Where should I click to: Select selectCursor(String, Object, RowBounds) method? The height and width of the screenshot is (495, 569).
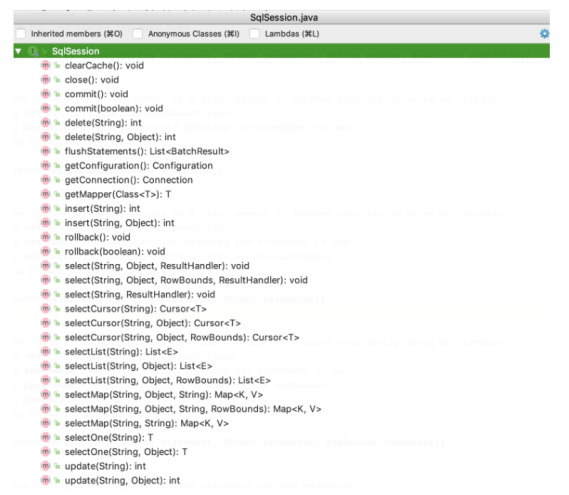pos(182,337)
